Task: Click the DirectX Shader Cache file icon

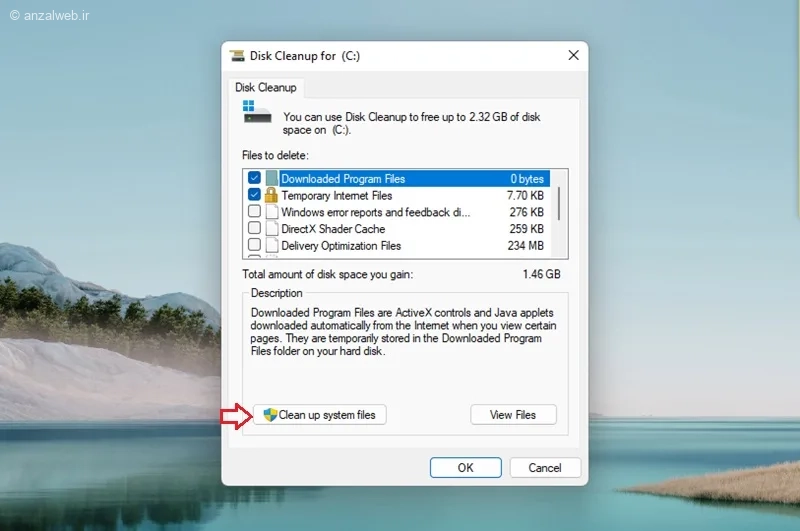Action: [x=272, y=228]
